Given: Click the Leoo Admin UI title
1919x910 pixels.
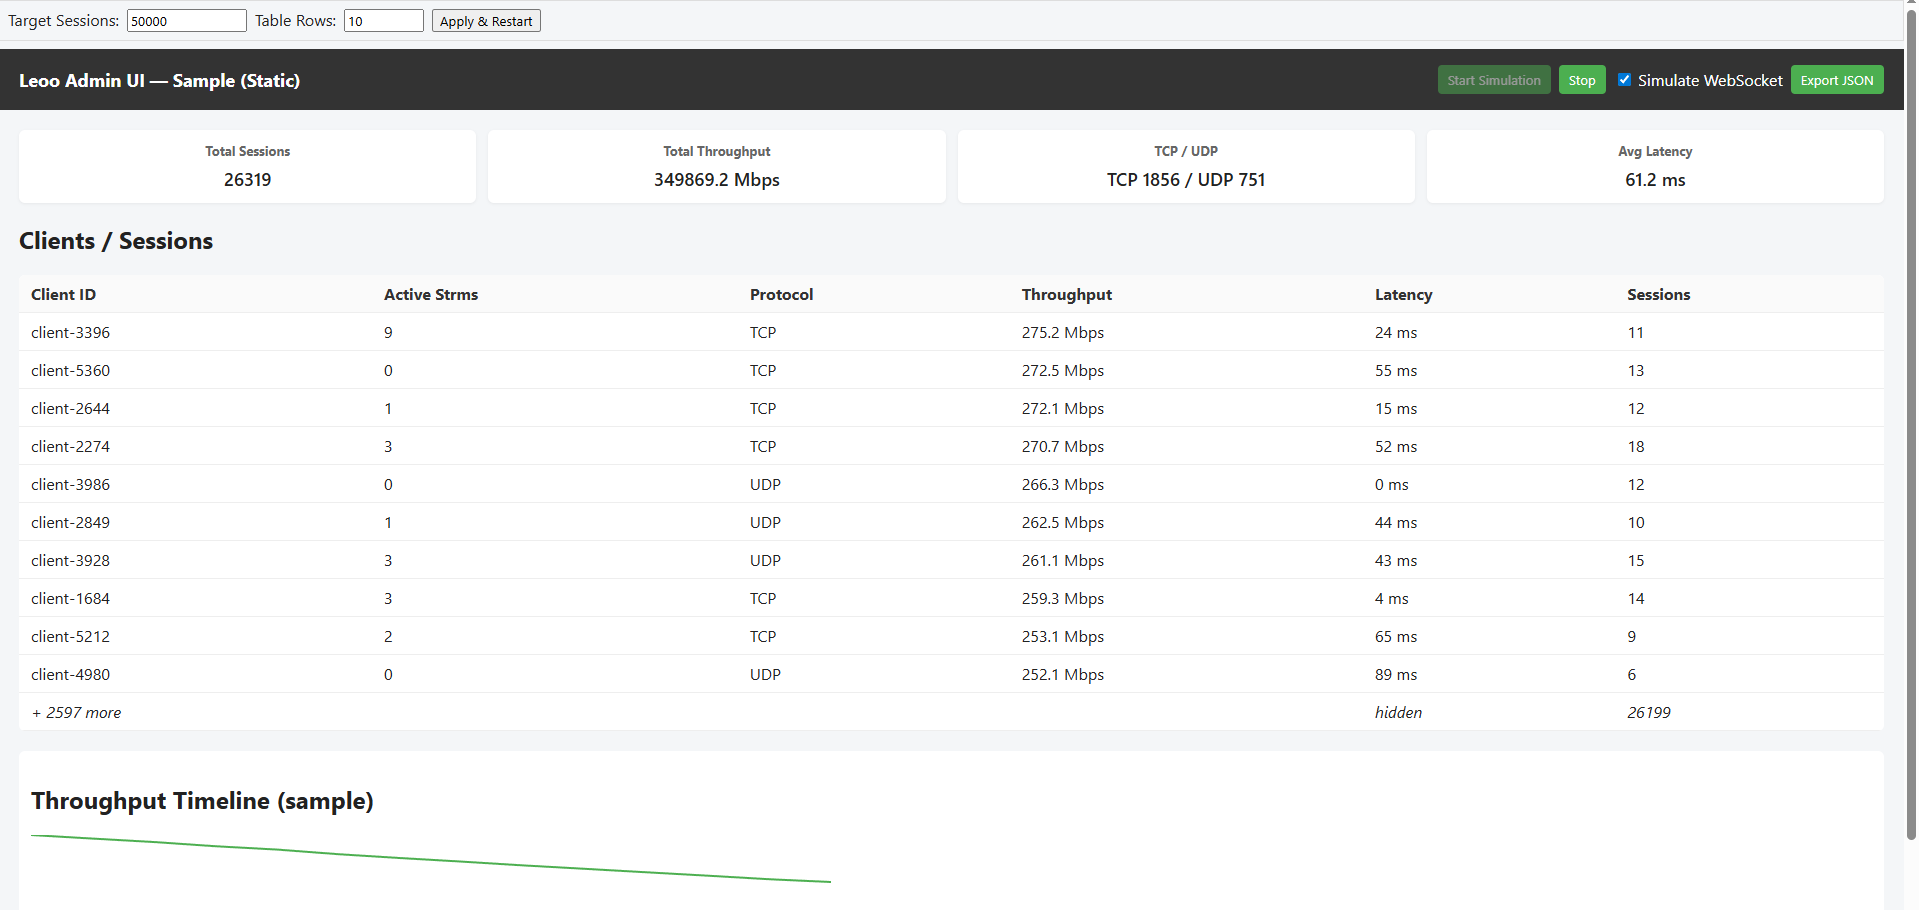Looking at the screenshot, I should (159, 80).
